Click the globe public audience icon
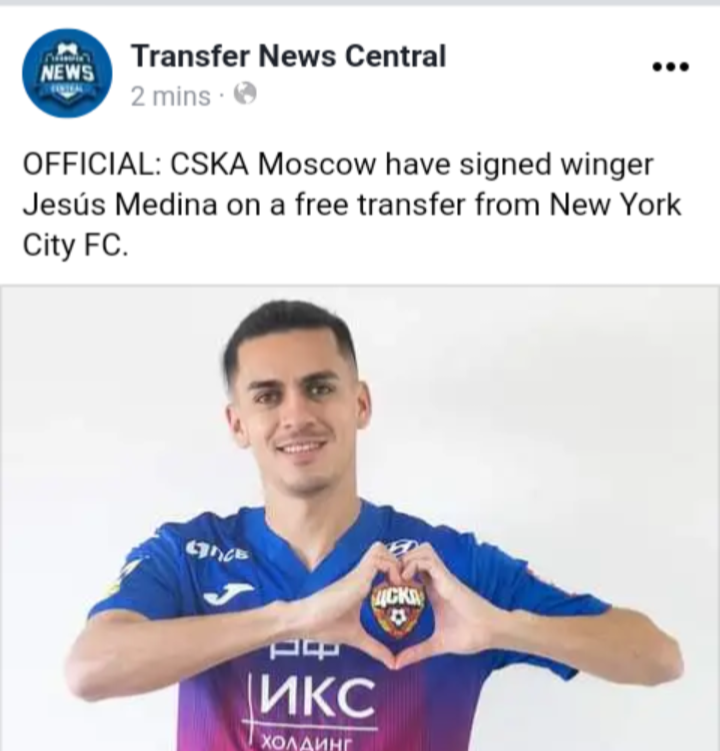The image size is (720, 751). click(x=245, y=94)
